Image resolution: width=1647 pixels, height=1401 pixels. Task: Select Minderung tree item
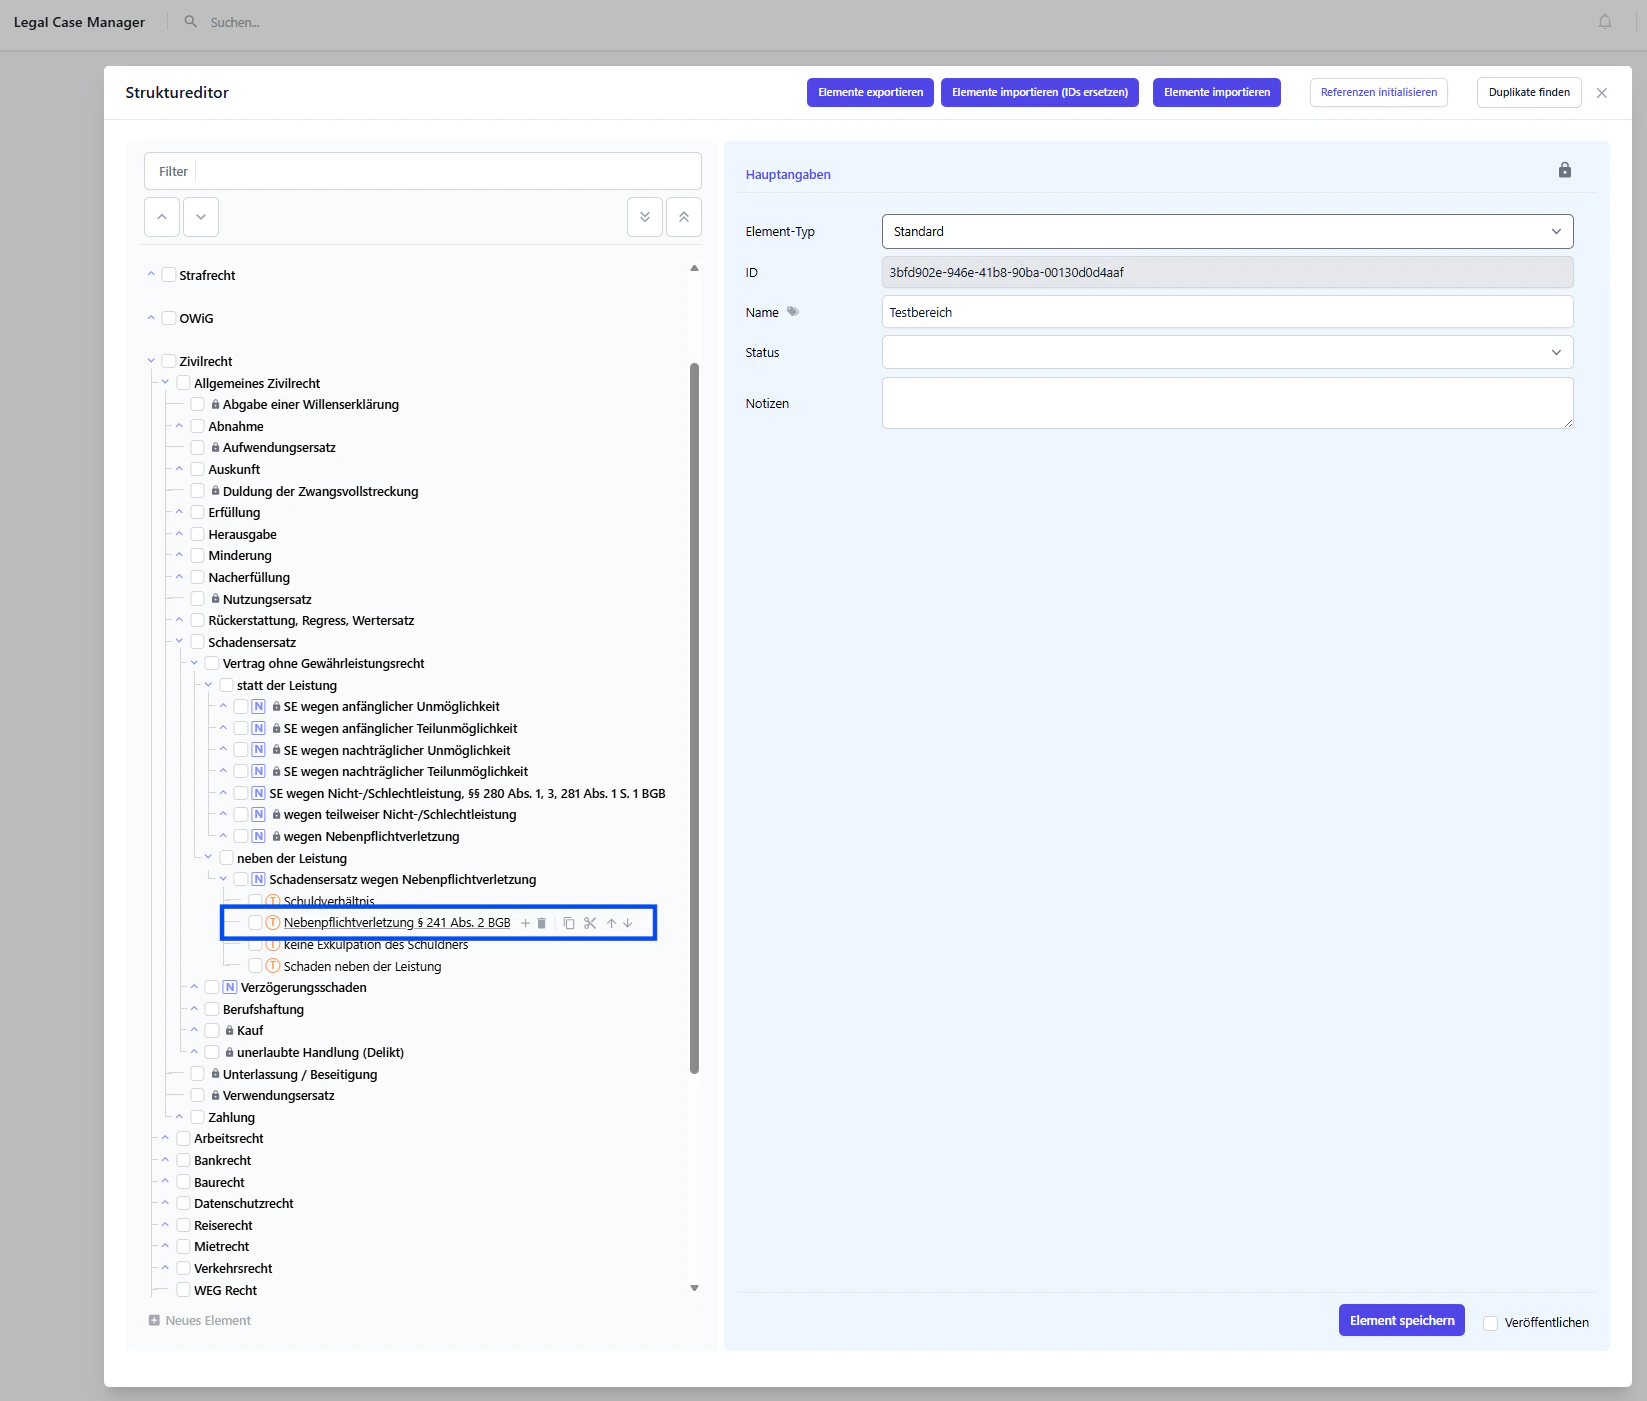[x=240, y=556]
